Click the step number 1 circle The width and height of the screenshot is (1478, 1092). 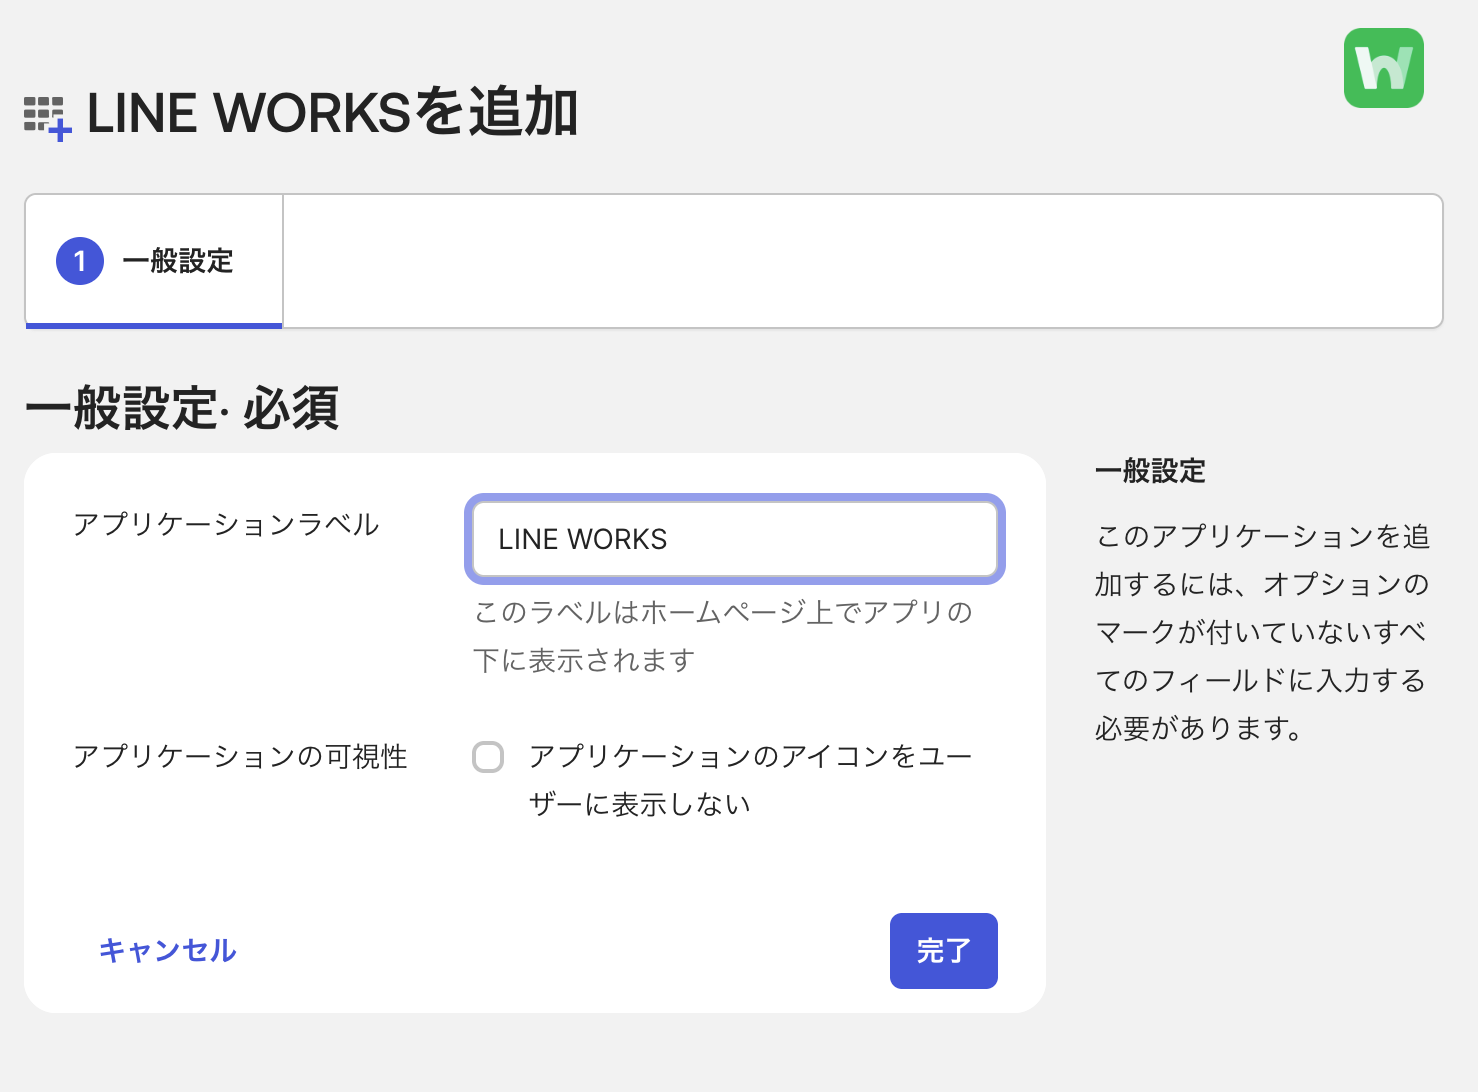pos(80,261)
